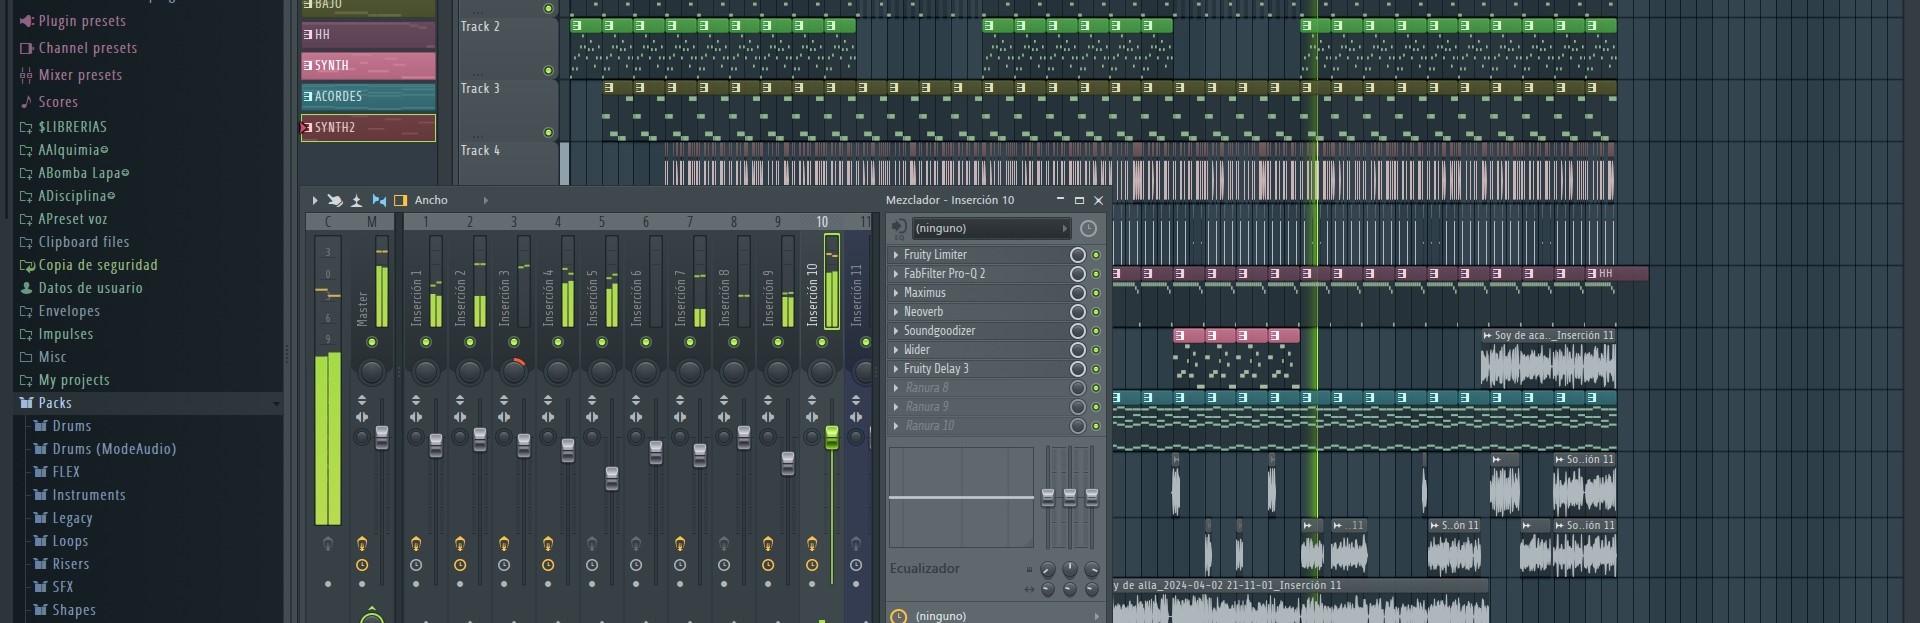Select the SYNTH pattern in the picker
The width and height of the screenshot is (1920, 623).
368,66
